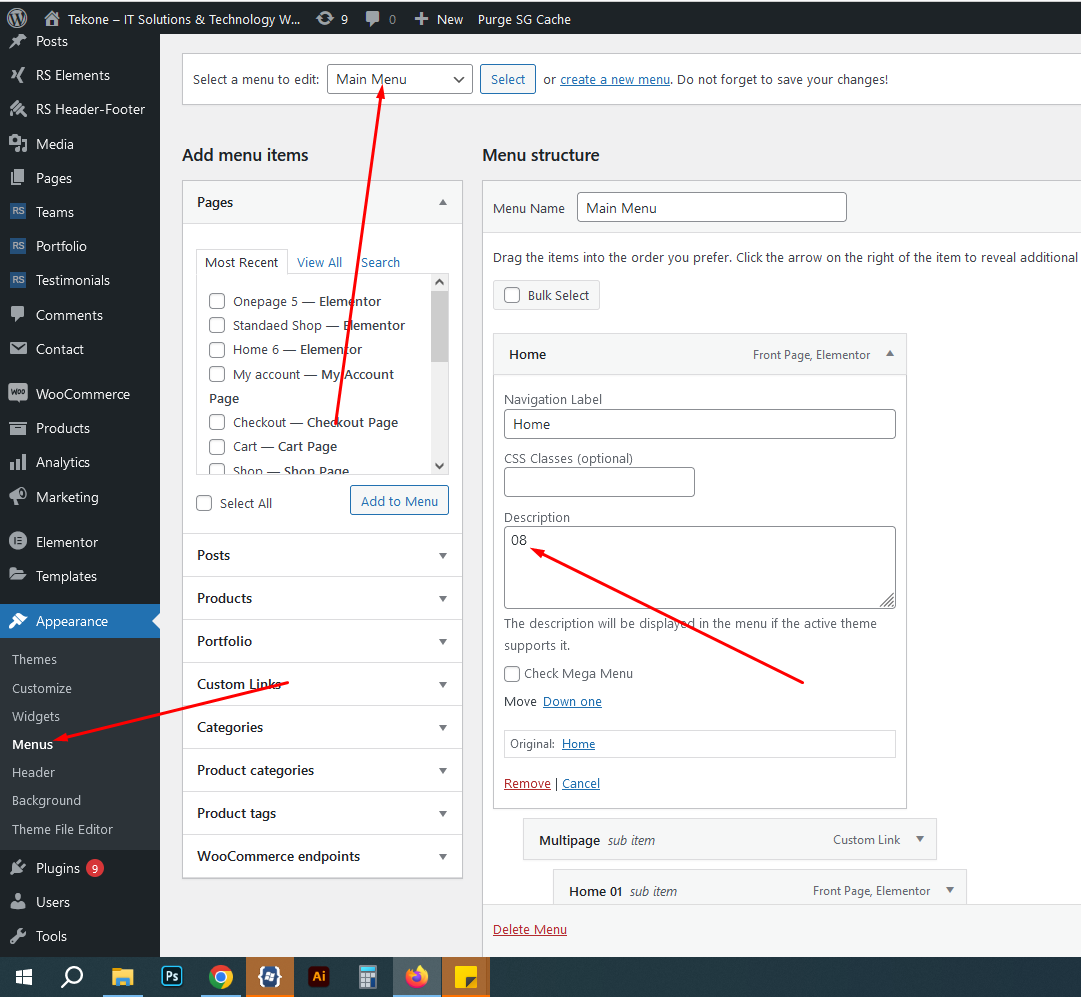The image size is (1081, 997).
Task: Select the Most Recent tab
Action: point(241,263)
